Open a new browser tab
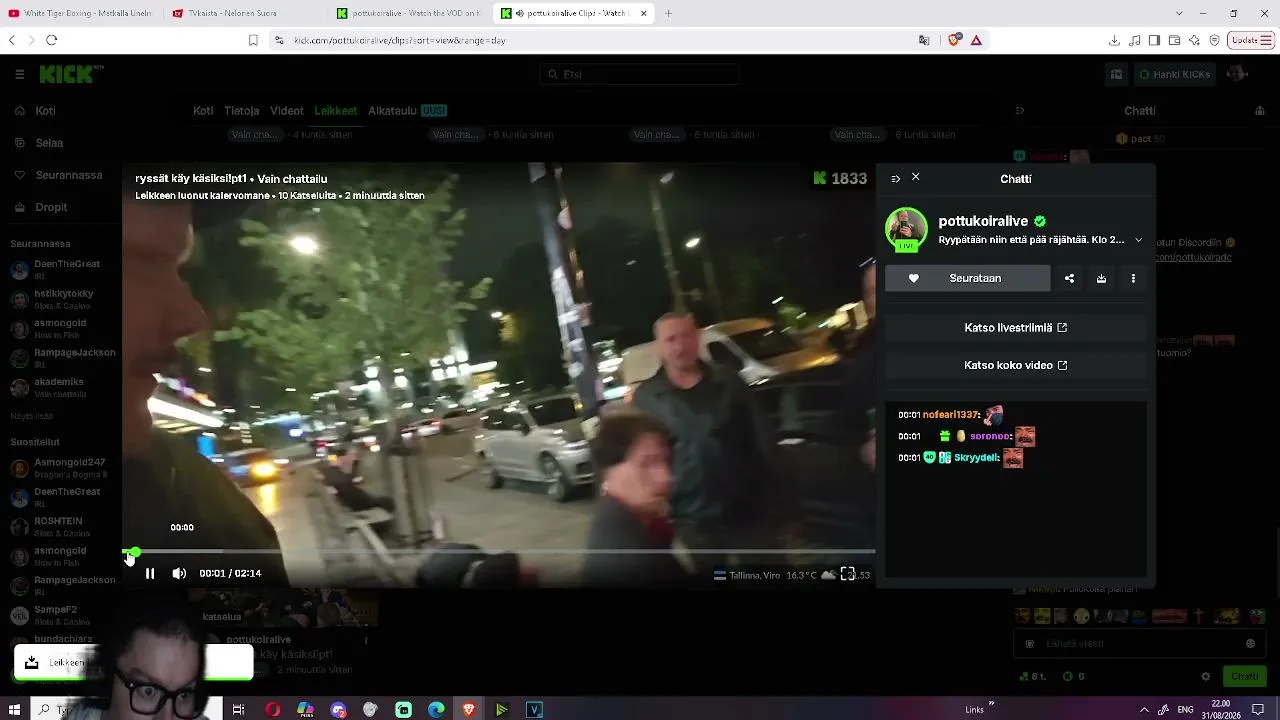Screen dimensions: 1280x720 668,13
